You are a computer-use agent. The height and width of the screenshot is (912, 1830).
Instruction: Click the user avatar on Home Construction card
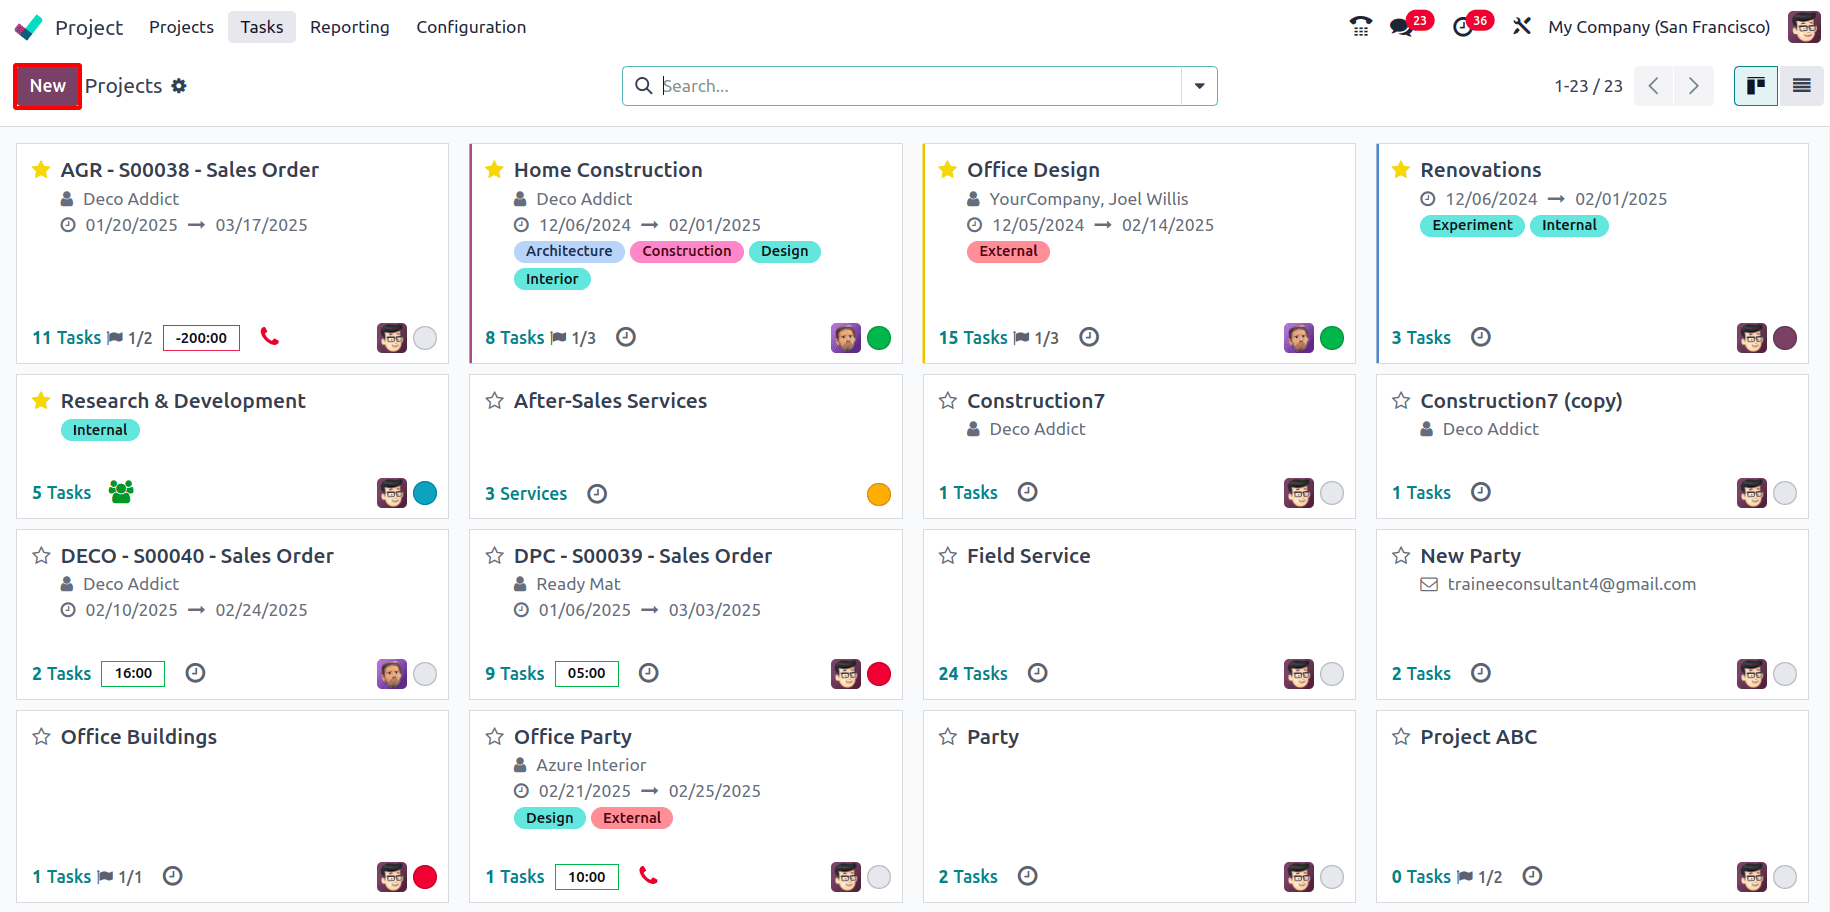846,338
